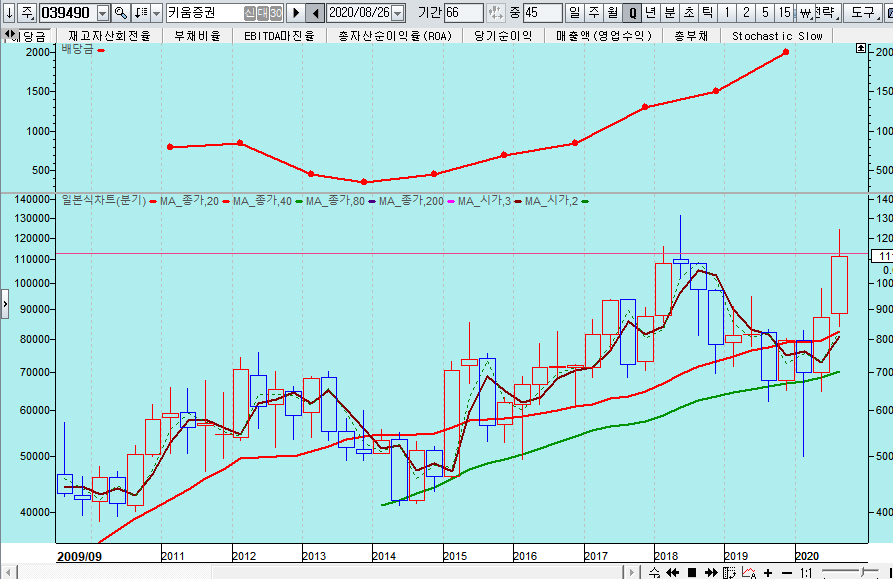This screenshot has height=579, width=893.
Task: Select the quarterly Q period toggle
Action: tap(632, 13)
